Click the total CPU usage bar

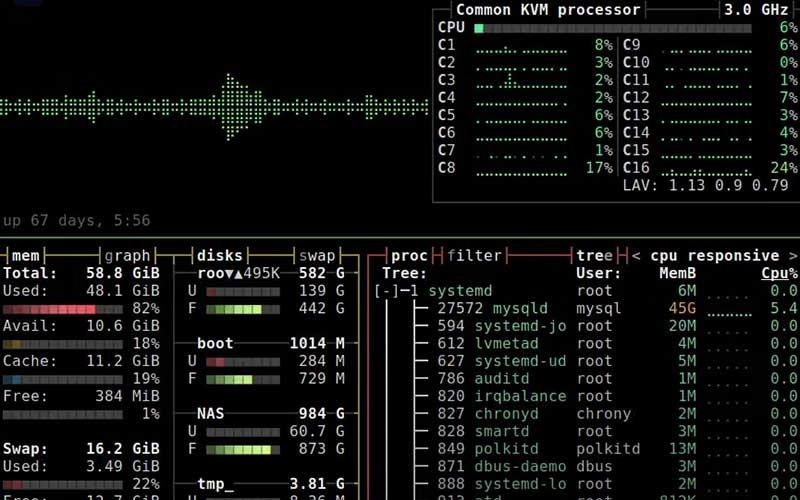[613, 28]
